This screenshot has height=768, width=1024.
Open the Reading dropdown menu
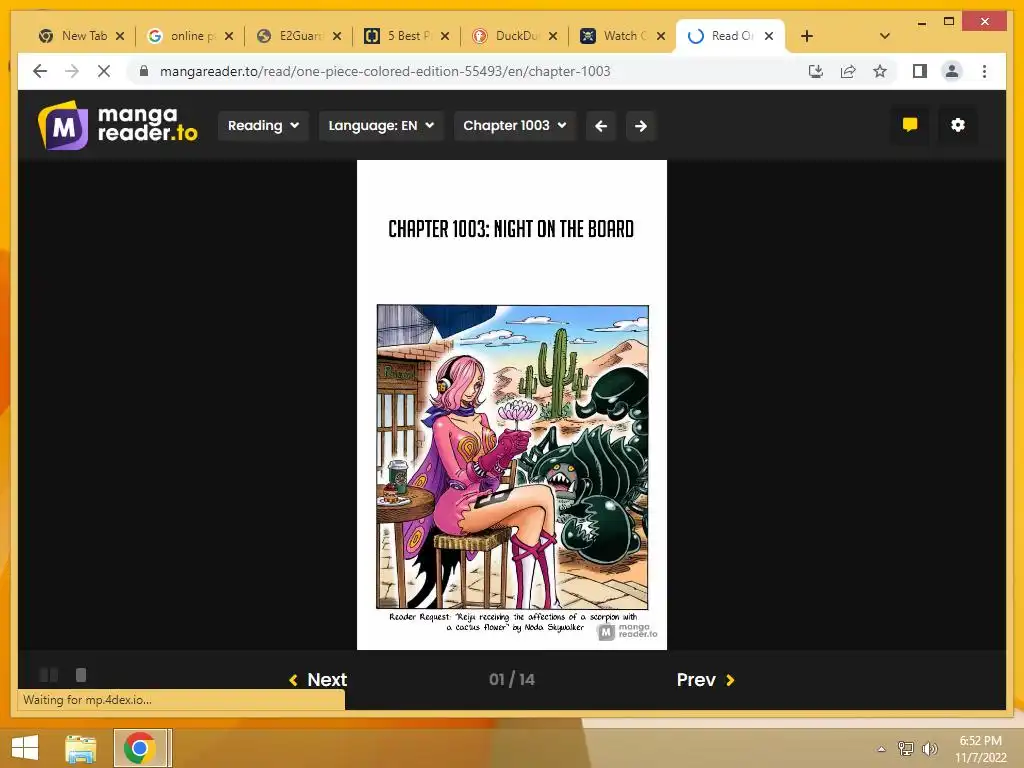[x=263, y=125]
